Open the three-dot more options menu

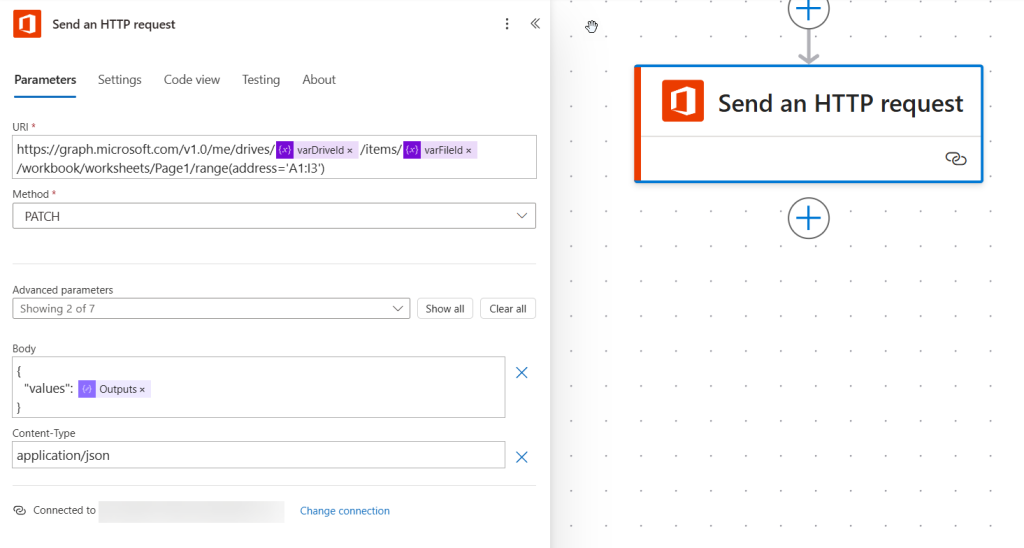507,24
